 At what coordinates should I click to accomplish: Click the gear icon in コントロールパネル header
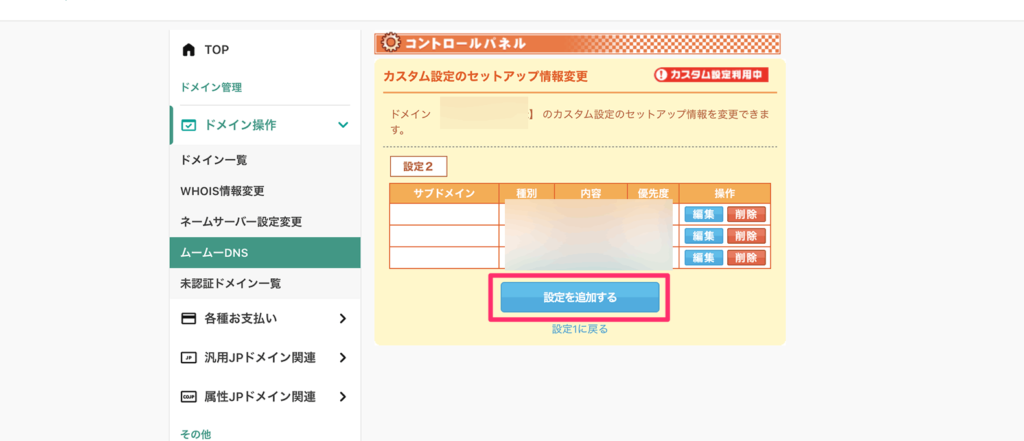(390, 44)
